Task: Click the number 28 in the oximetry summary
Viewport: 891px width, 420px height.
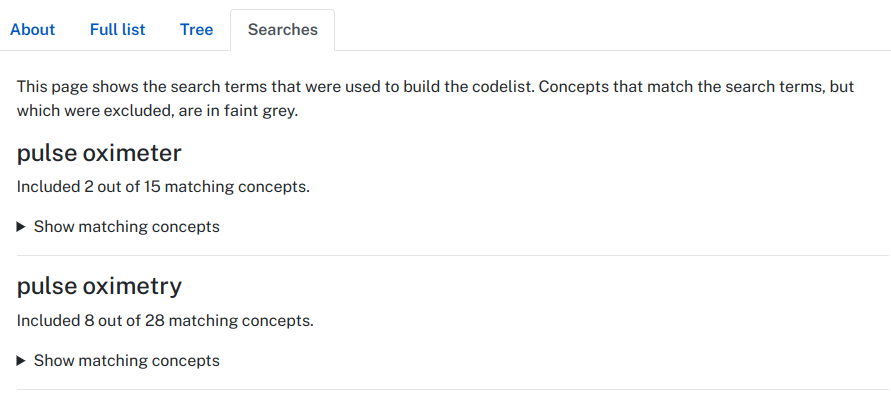Action: pos(155,321)
